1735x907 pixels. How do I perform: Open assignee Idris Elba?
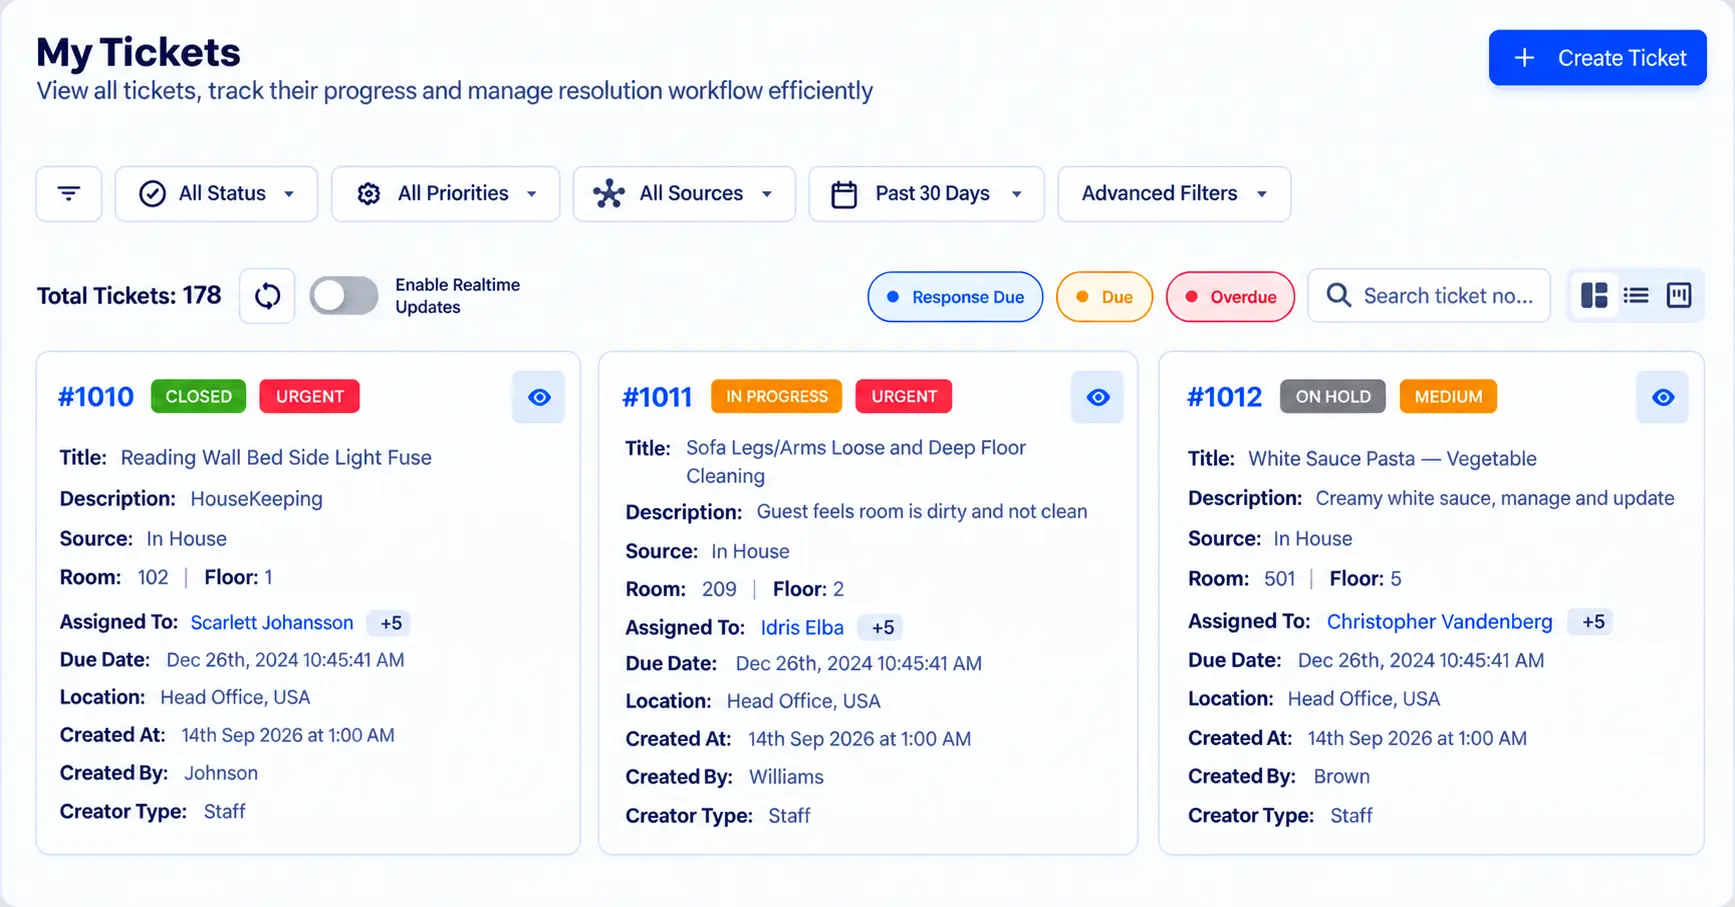pos(802,627)
